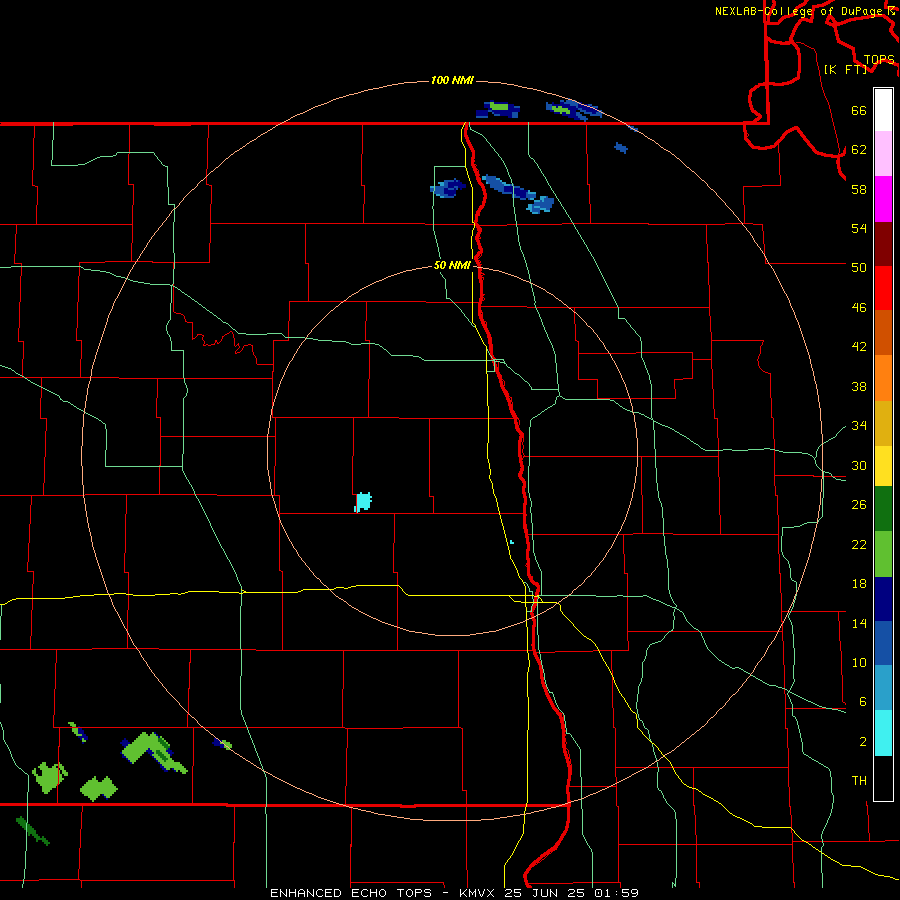Click the 22 scale value
The image size is (900, 900).
tap(859, 545)
